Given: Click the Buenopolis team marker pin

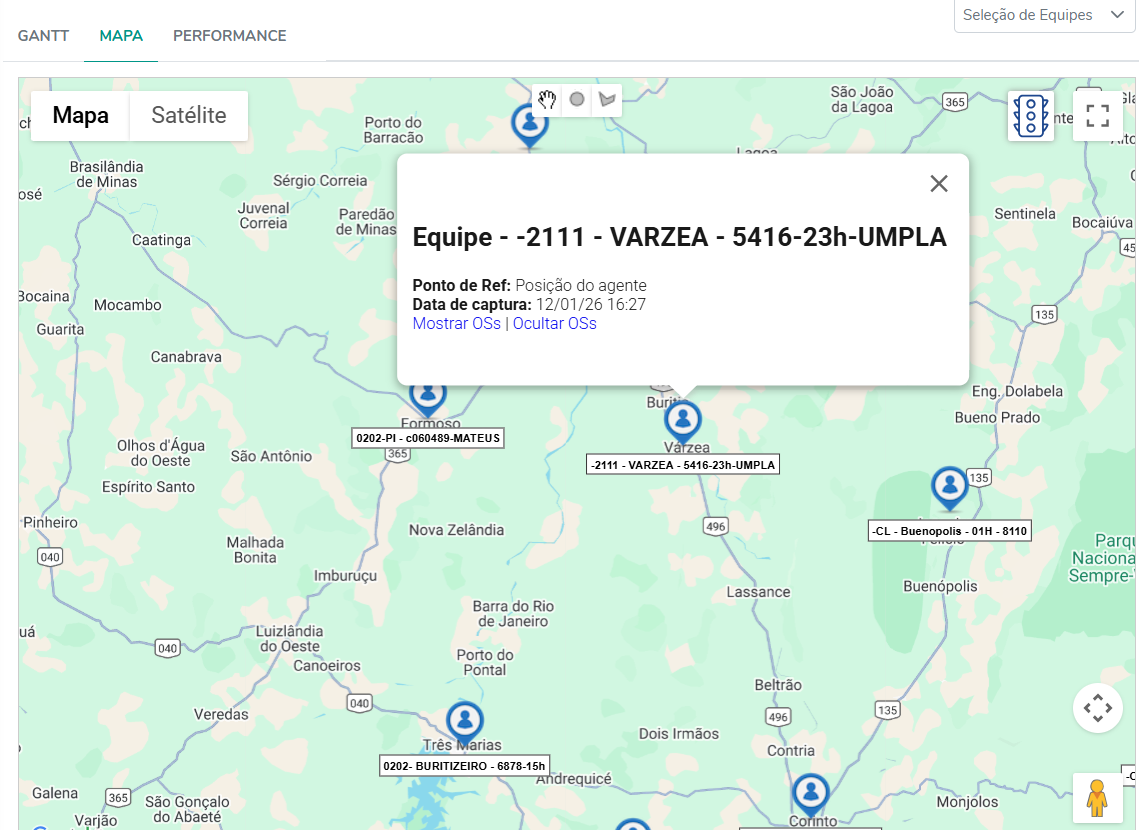Looking at the screenshot, I should point(948,487).
